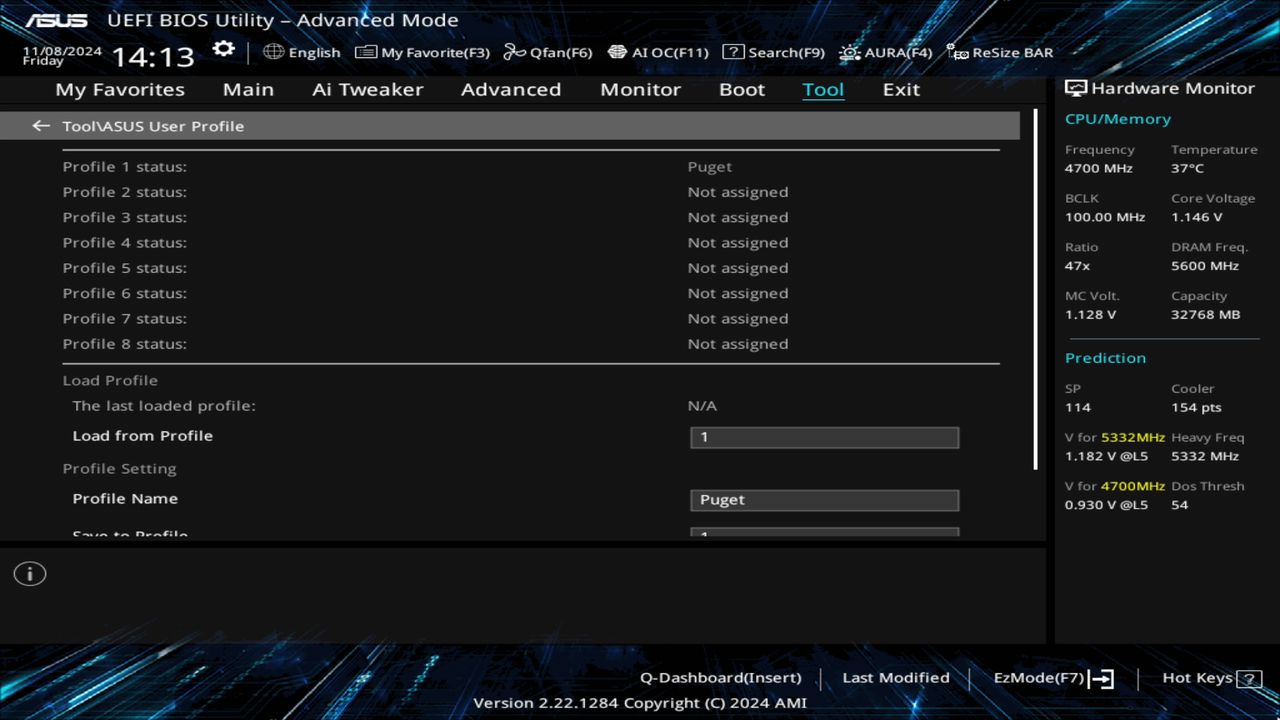Select the Profile Name label
This screenshot has height=720, width=1280.
click(x=125, y=499)
